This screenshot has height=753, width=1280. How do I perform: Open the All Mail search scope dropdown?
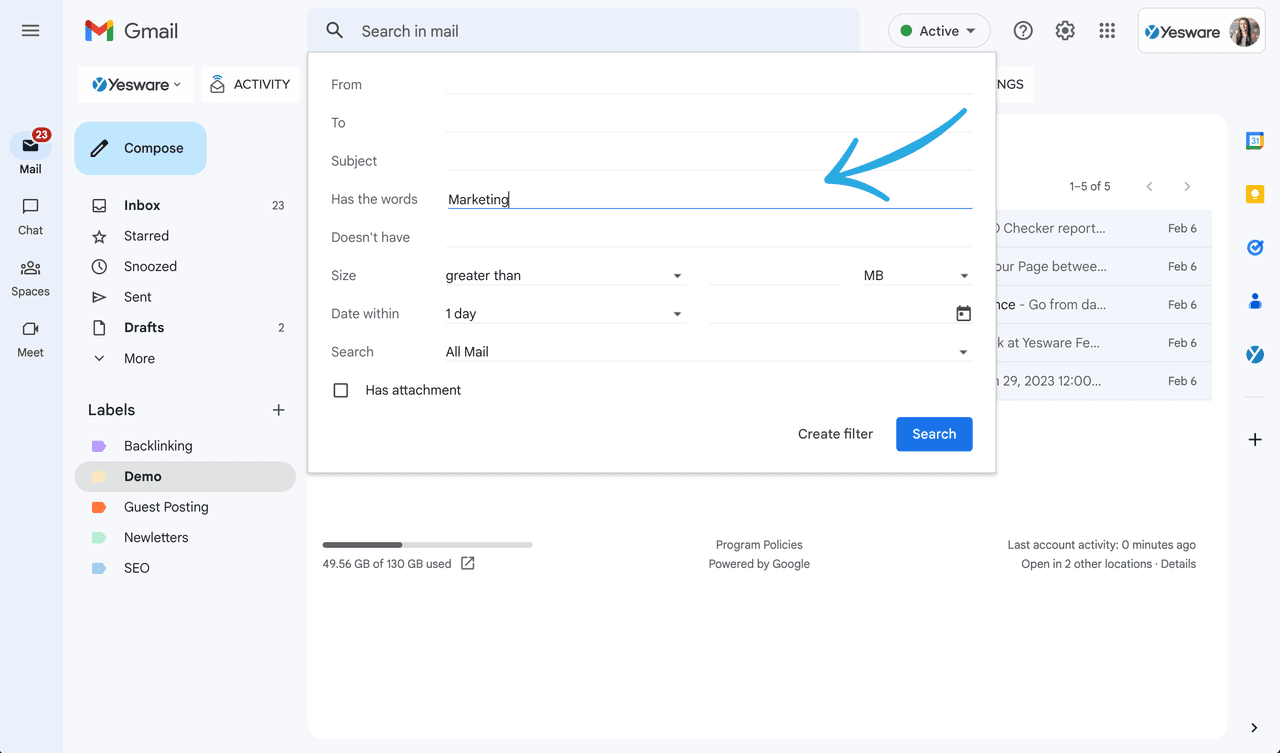coord(705,351)
